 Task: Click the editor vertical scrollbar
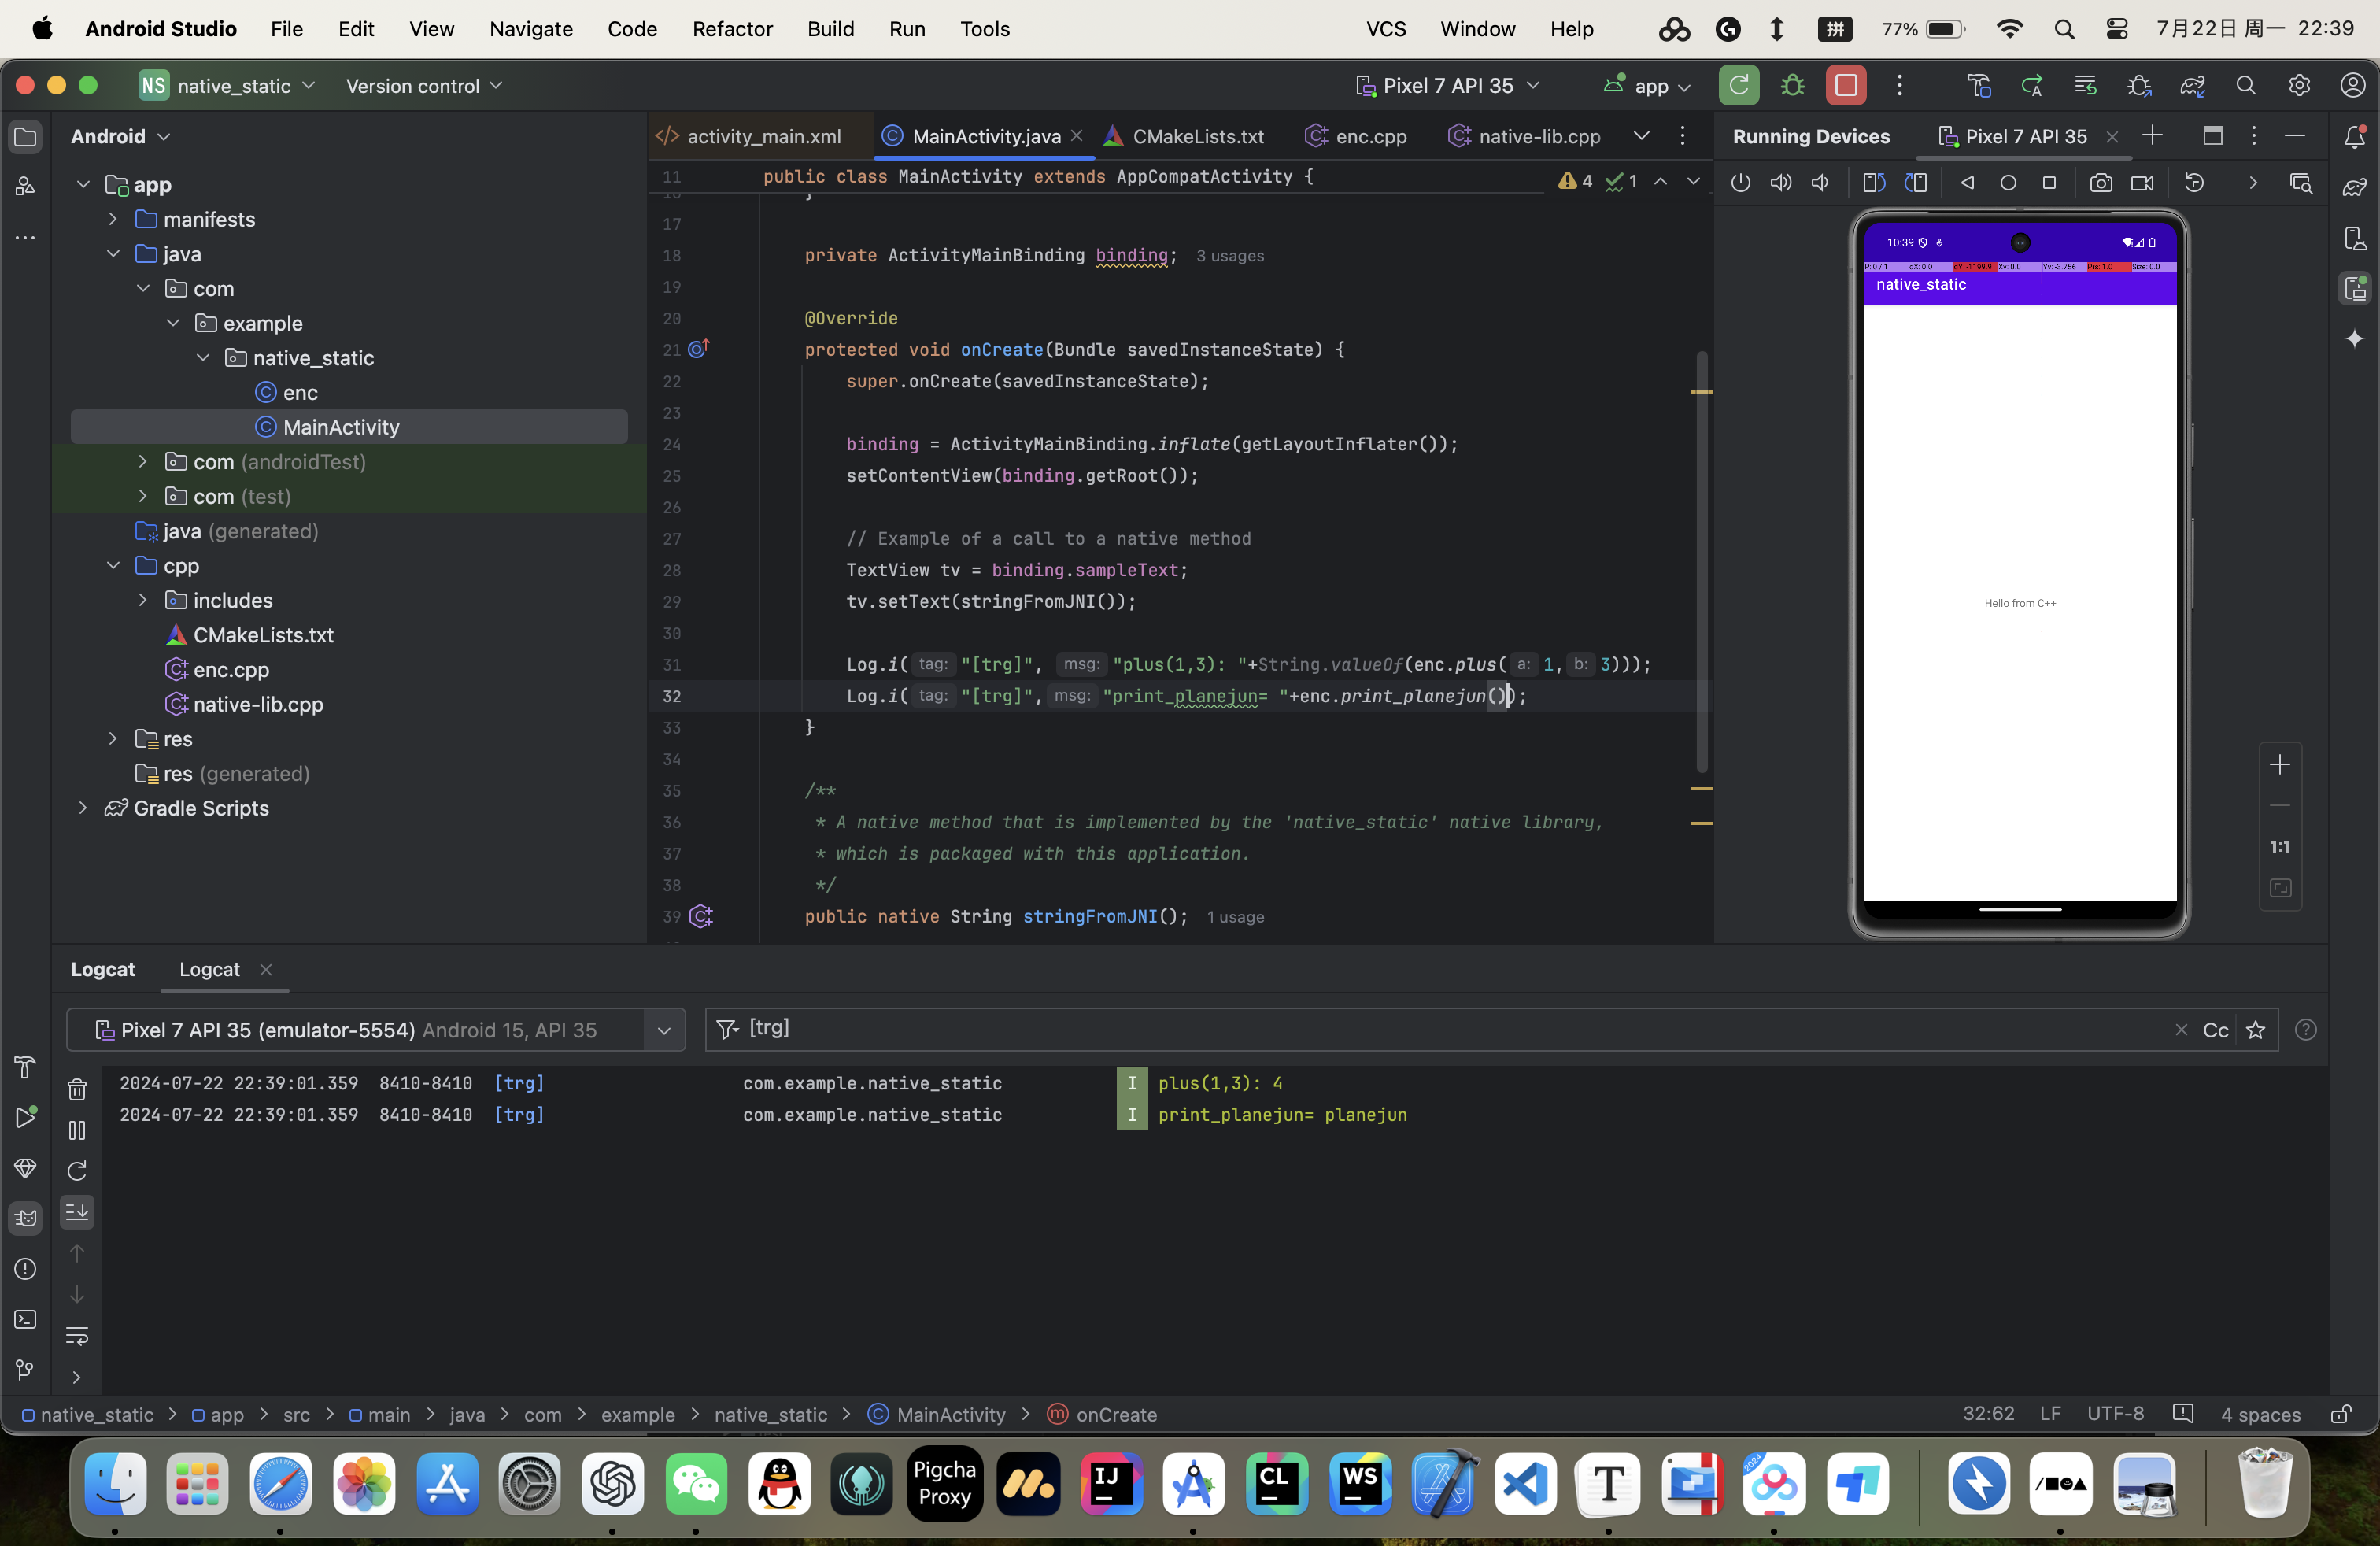click(1701, 560)
